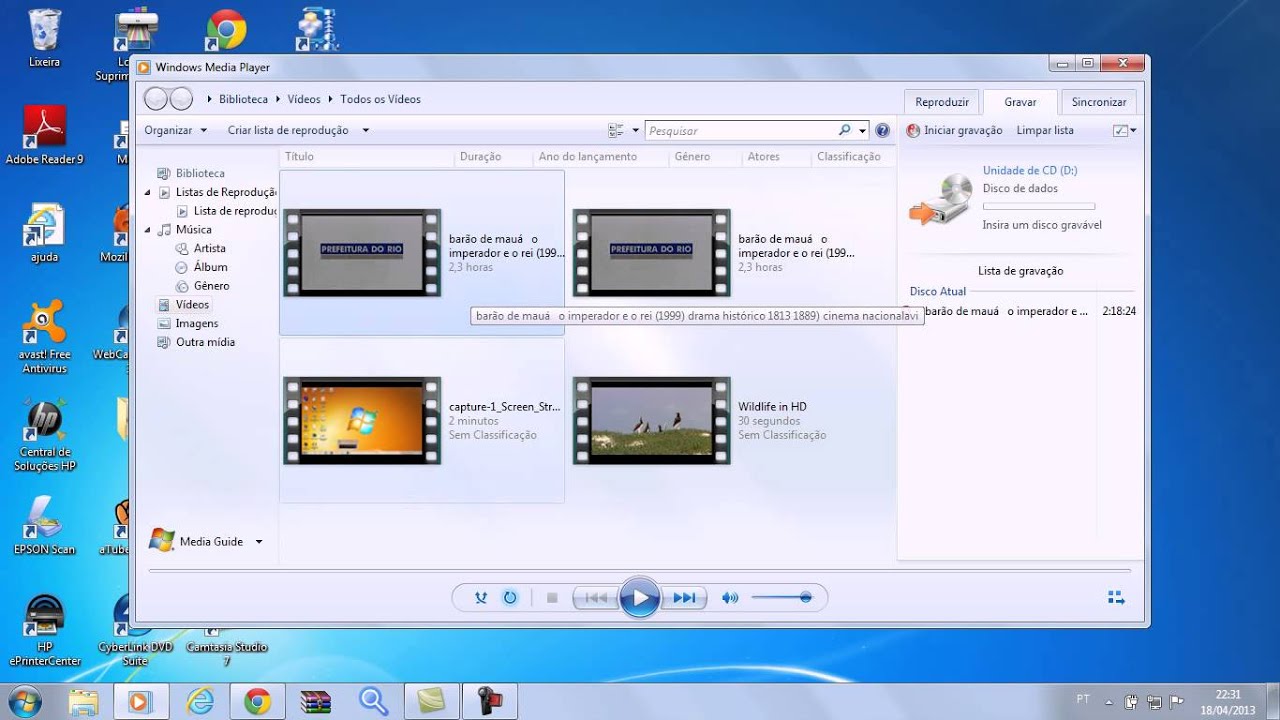The width and height of the screenshot is (1280, 720).
Task: Click the Biblioteca breadcrumb arrow
Action: coord(277,99)
